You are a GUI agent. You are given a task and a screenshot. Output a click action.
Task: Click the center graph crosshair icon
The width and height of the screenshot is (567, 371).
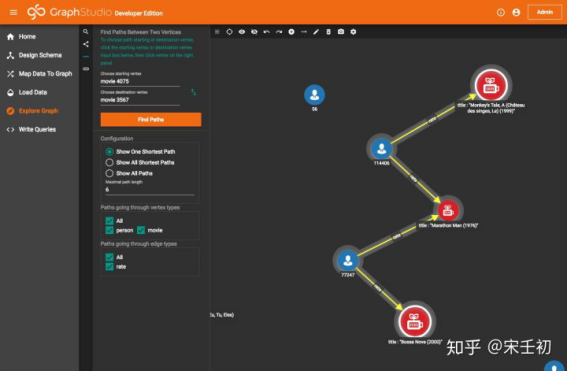(x=229, y=32)
